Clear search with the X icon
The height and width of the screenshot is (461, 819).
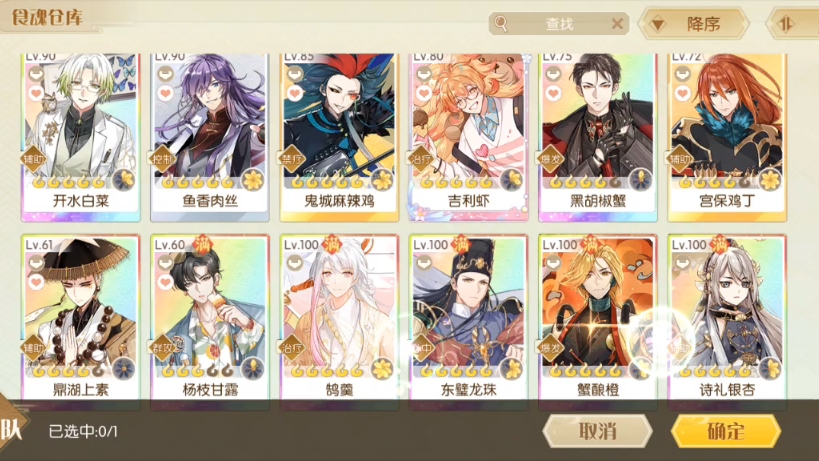[x=617, y=23]
